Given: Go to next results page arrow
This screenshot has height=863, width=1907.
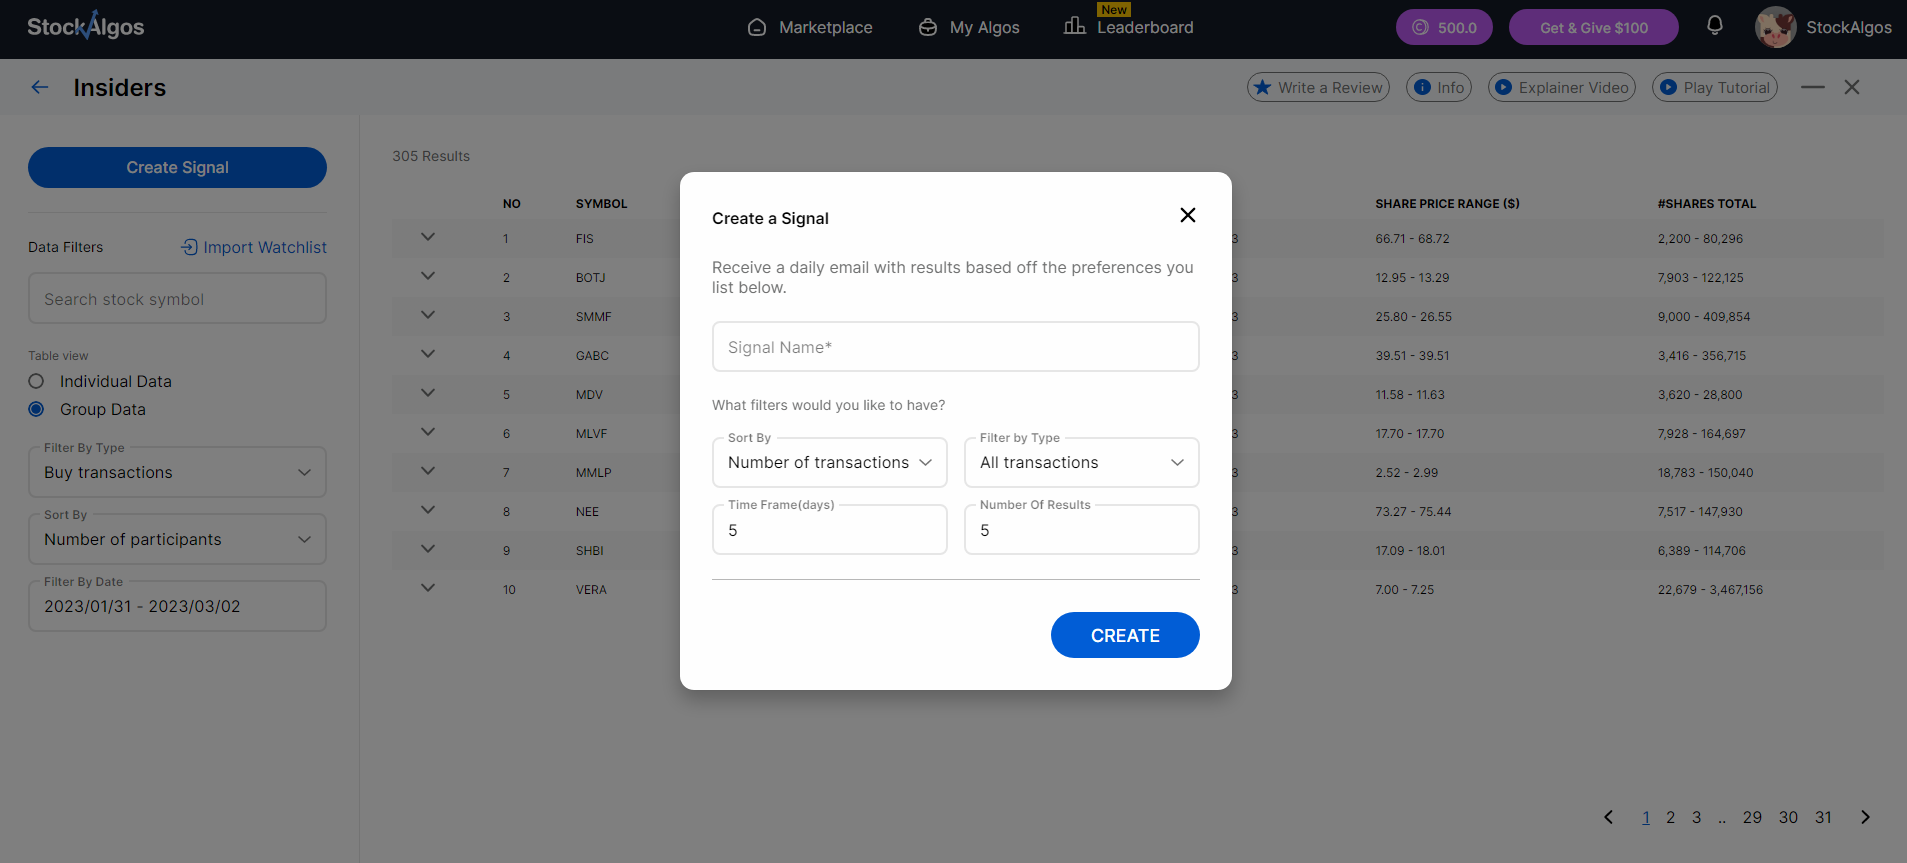Looking at the screenshot, I should coord(1865,817).
